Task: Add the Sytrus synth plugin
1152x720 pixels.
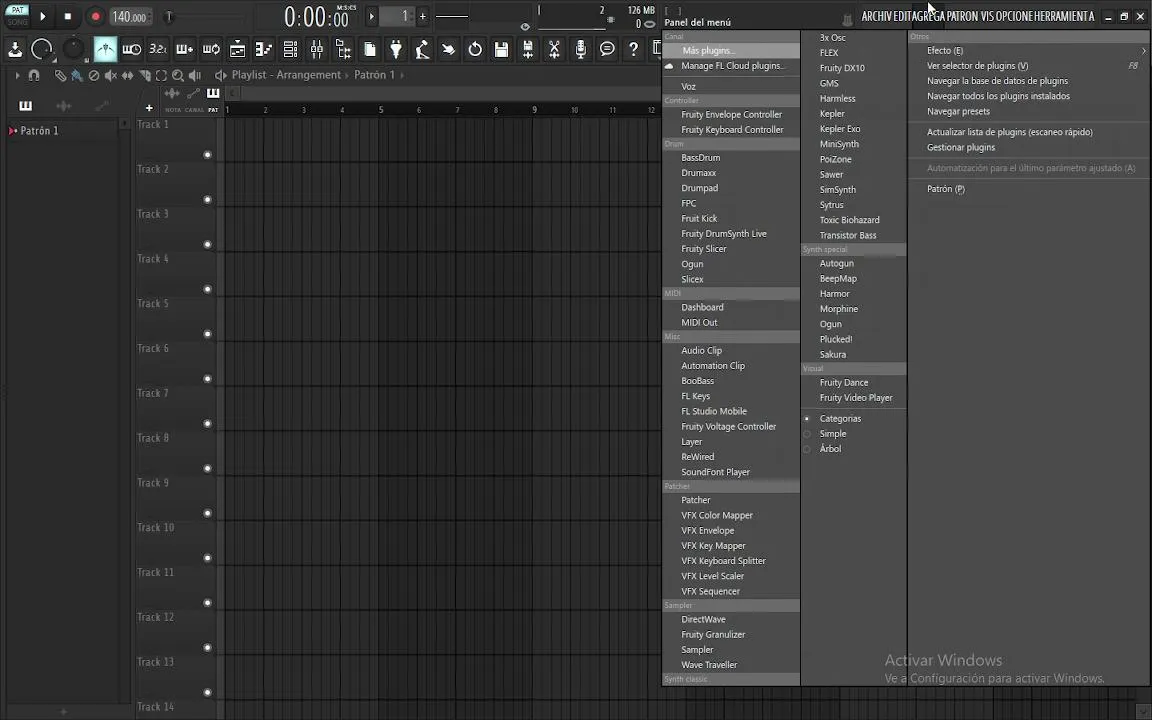Action: tap(831, 205)
